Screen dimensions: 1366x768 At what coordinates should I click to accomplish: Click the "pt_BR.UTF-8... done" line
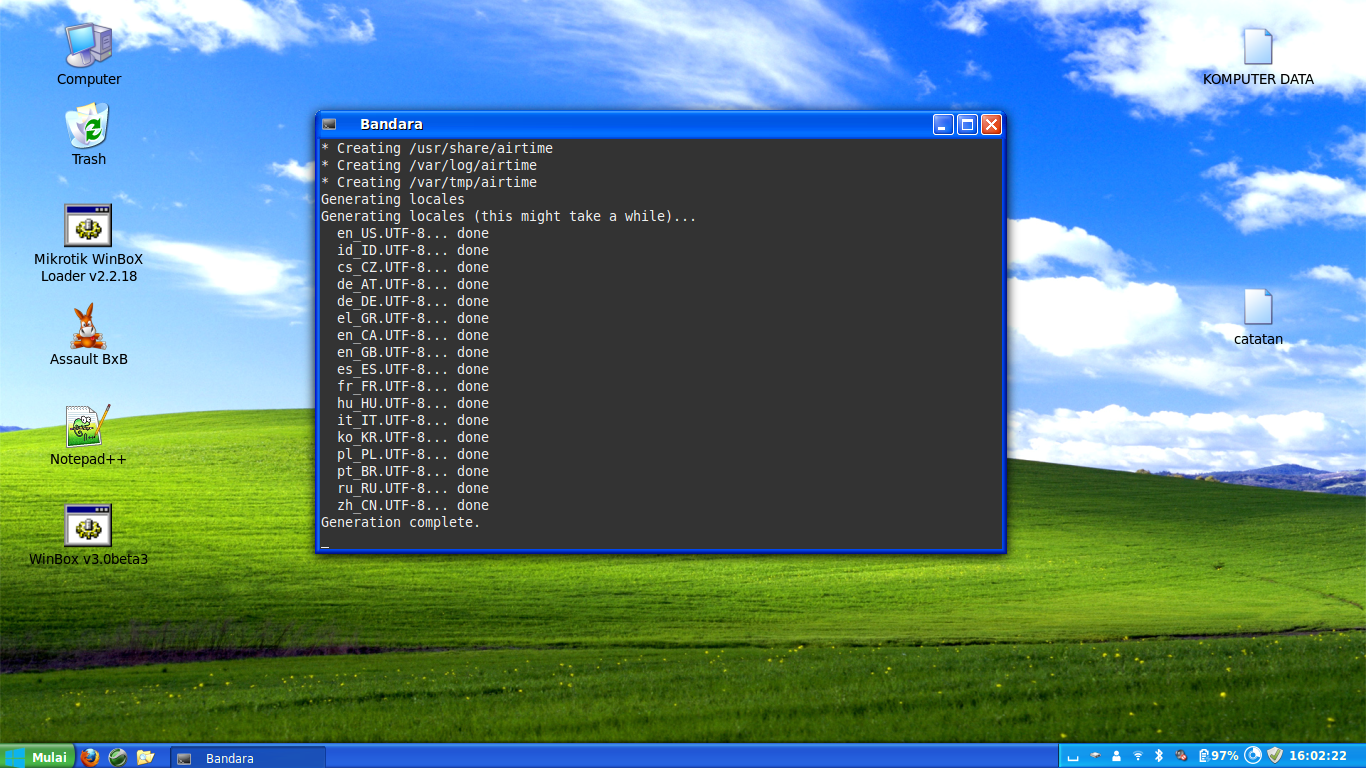click(413, 471)
